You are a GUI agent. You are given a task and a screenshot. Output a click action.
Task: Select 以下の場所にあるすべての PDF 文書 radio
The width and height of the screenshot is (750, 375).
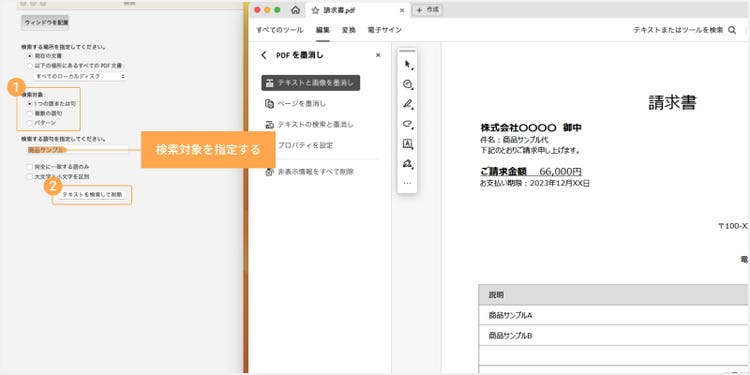tap(30, 66)
